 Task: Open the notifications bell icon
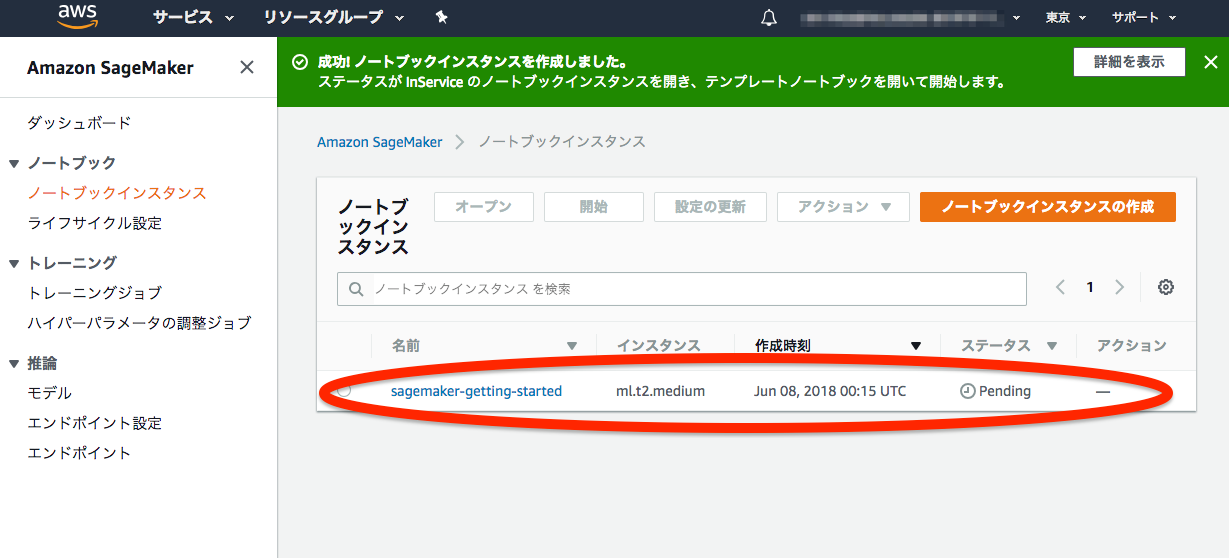coord(769,17)
